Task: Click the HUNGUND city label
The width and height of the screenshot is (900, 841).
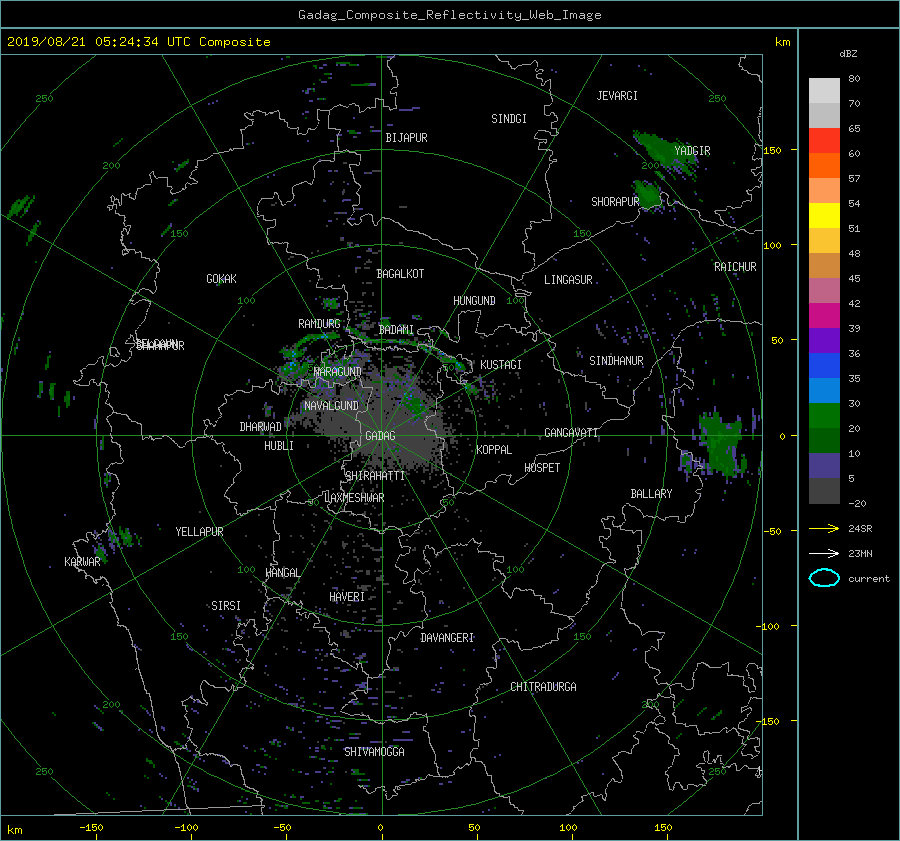Action: 474,301
